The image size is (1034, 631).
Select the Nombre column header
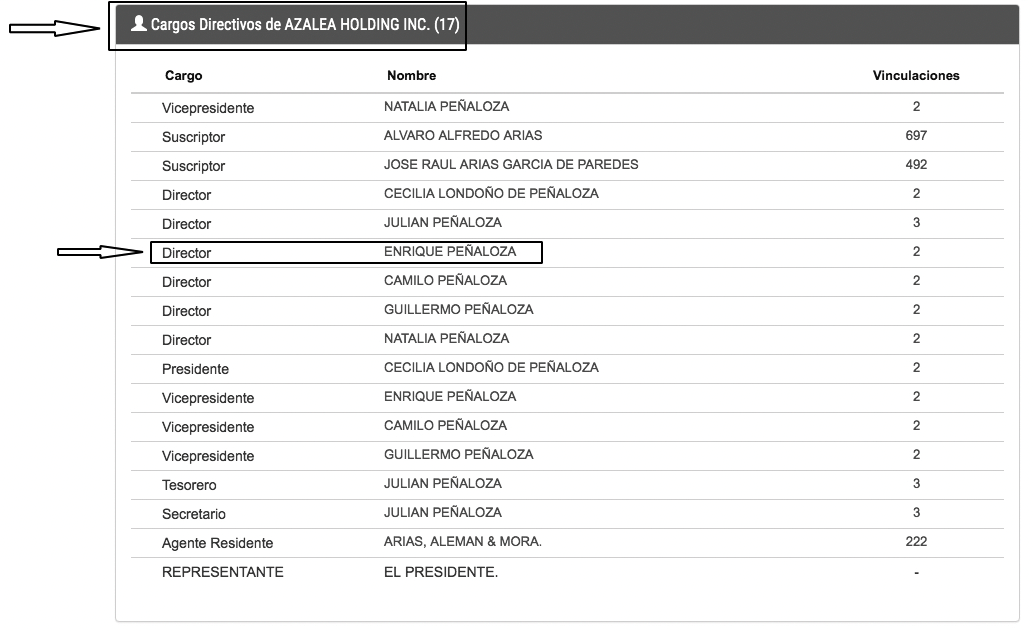(411, 75)
